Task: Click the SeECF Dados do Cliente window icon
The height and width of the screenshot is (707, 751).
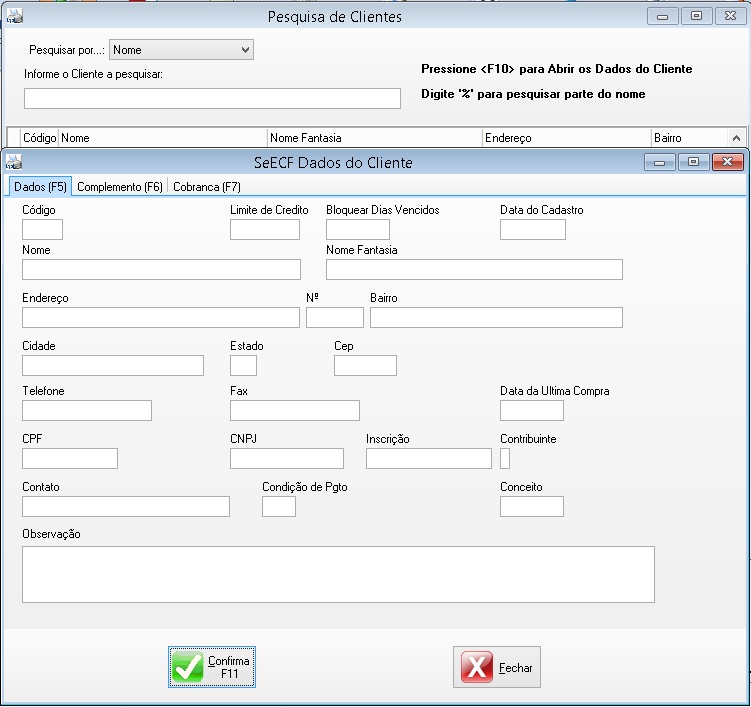Action: point(14,162)
